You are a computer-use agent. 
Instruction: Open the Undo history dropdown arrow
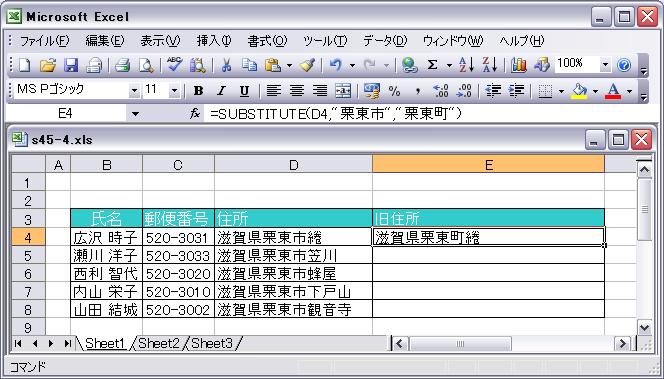[352, 66]
